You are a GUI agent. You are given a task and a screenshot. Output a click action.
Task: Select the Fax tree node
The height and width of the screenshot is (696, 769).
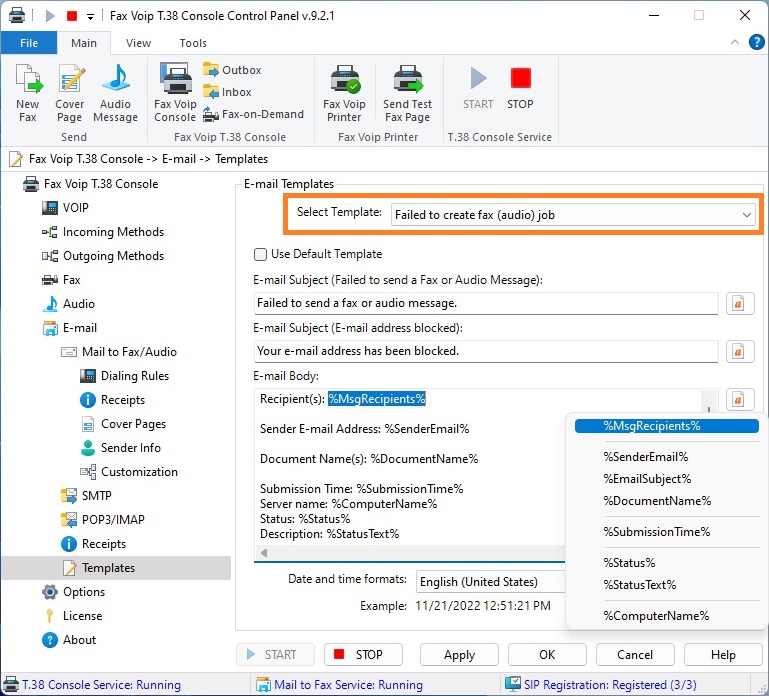(61, 280)
